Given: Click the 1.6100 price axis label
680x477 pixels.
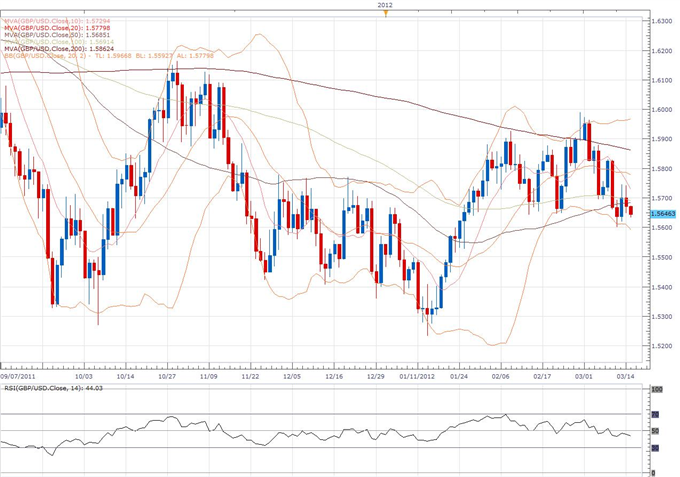Looking at the screenshot, I should [x=662, y=80].
